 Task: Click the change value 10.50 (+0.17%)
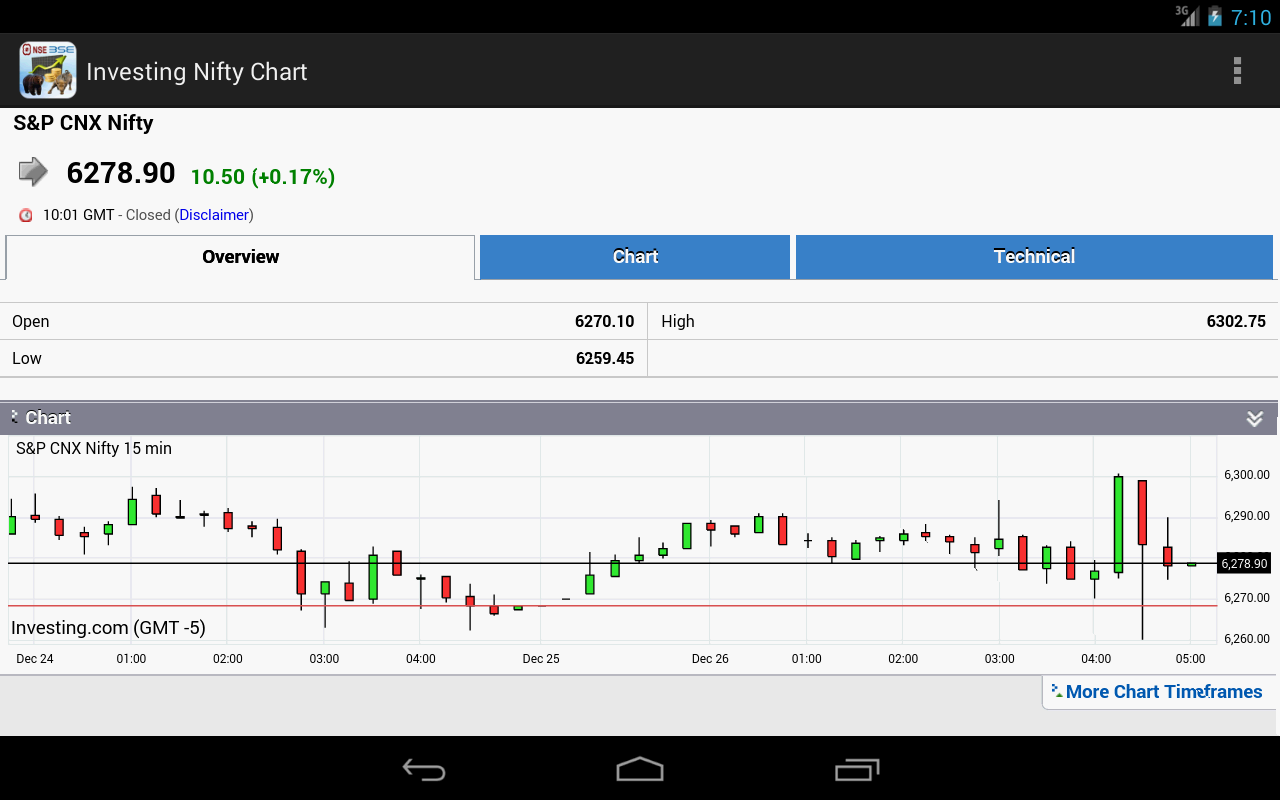click(x=263, y=177)
